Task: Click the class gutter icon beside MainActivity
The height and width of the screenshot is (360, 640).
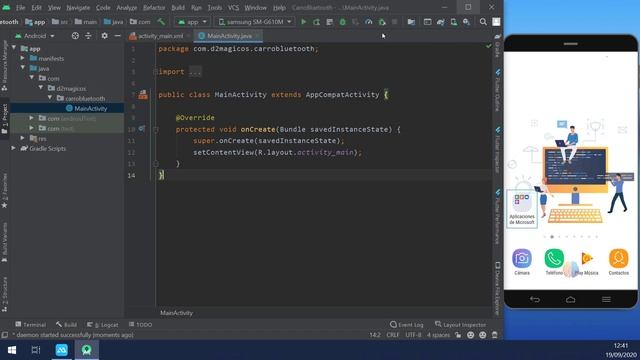Action: 143,95
